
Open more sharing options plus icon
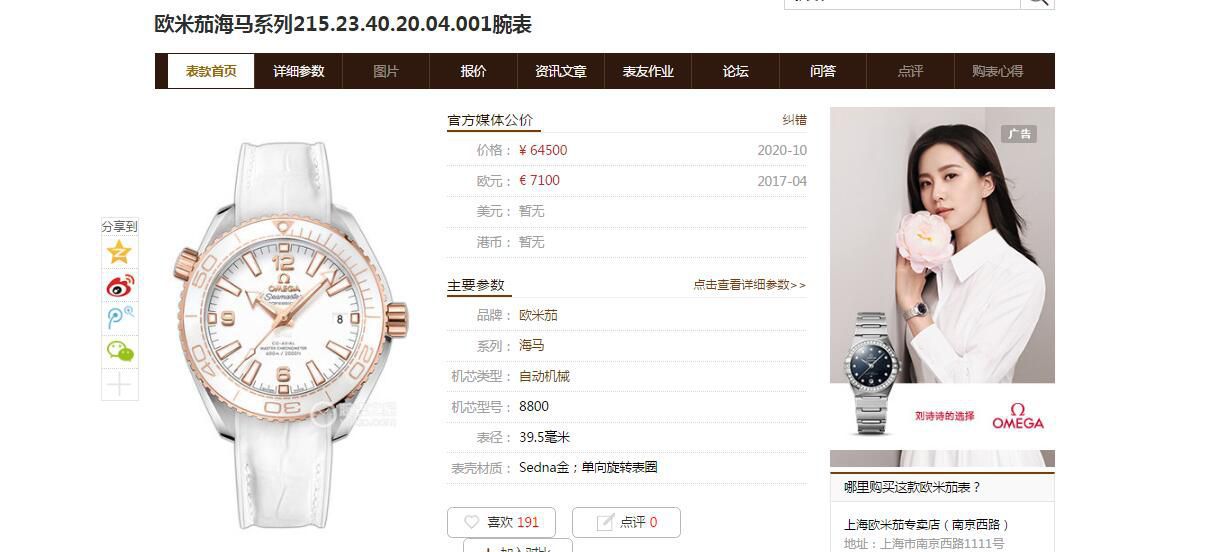click(x=120, y=385)
